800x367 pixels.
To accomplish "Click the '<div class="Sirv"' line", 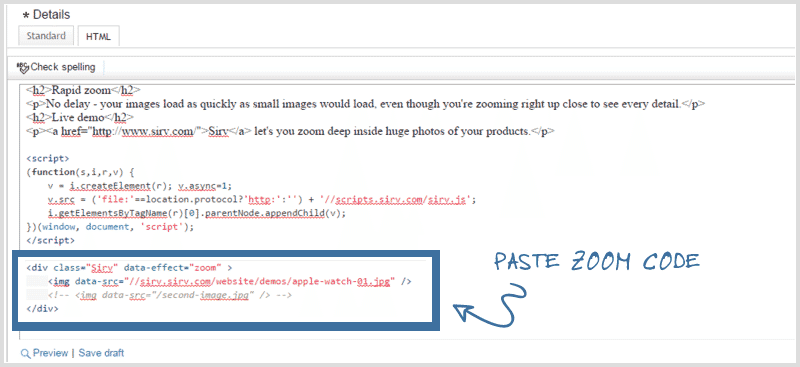I will 129,267.
